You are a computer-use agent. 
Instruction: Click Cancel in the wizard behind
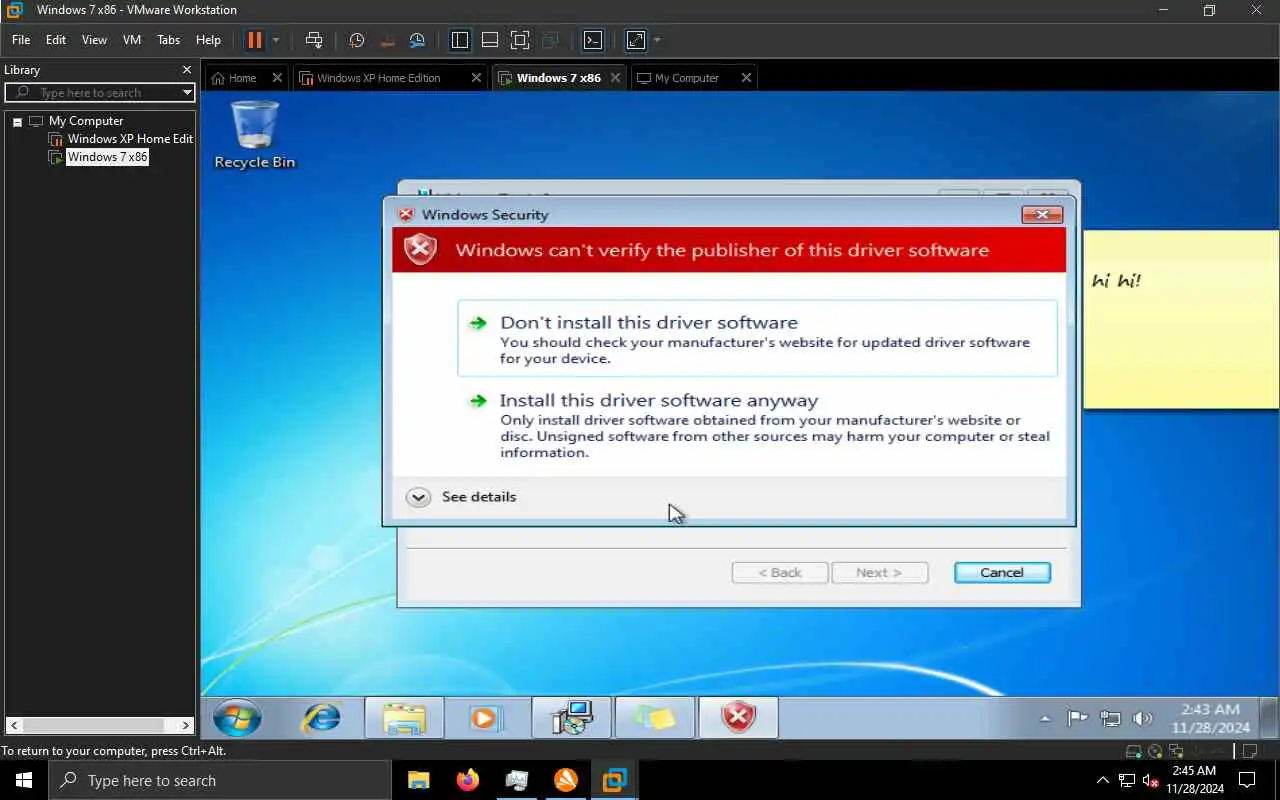click(x=1002, y=573)
